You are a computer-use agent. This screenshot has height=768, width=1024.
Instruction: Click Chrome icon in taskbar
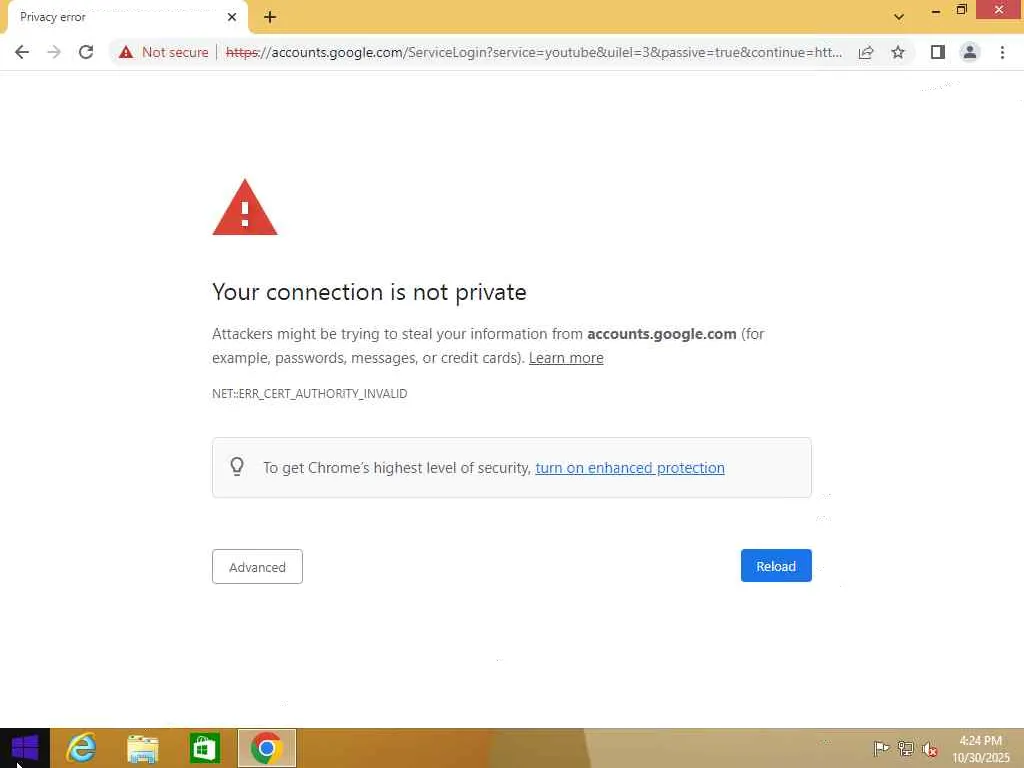tap(266, 748)
